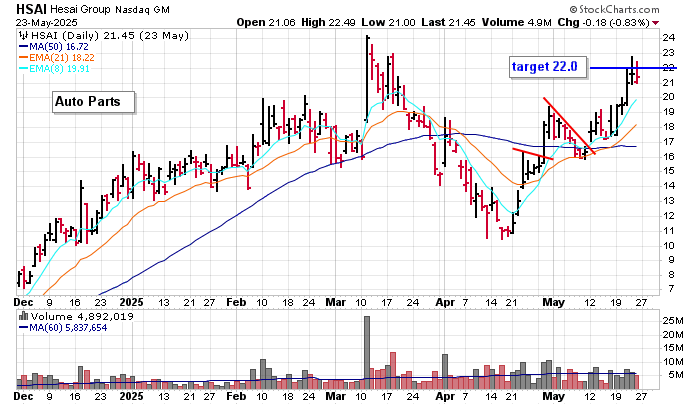This screenshot has height=405, width=700.
Task: Click the '2025' label on upper date axis
Action: point(132,302)
